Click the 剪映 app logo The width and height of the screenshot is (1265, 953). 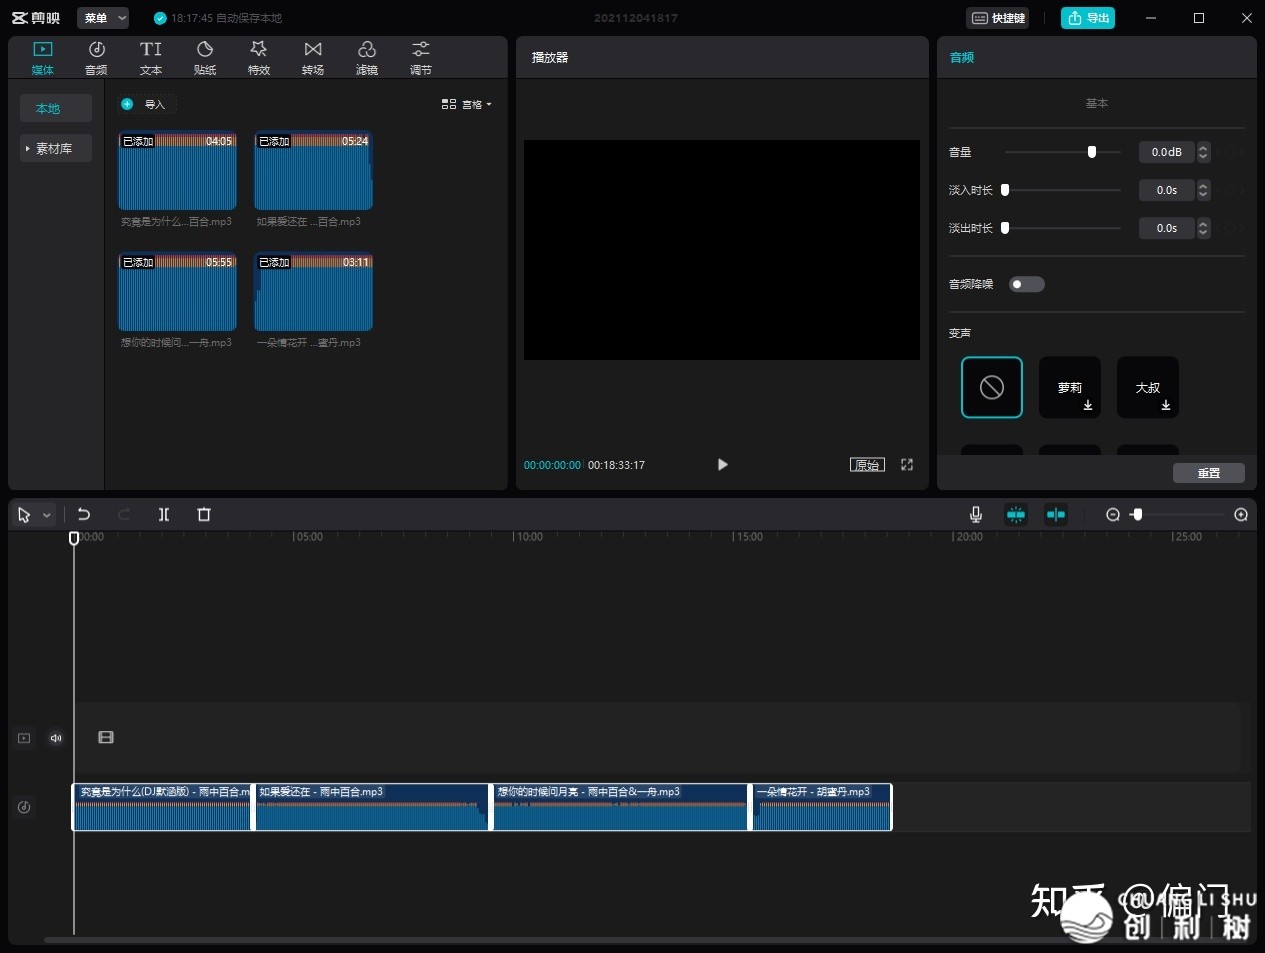[x=36, y=18]
